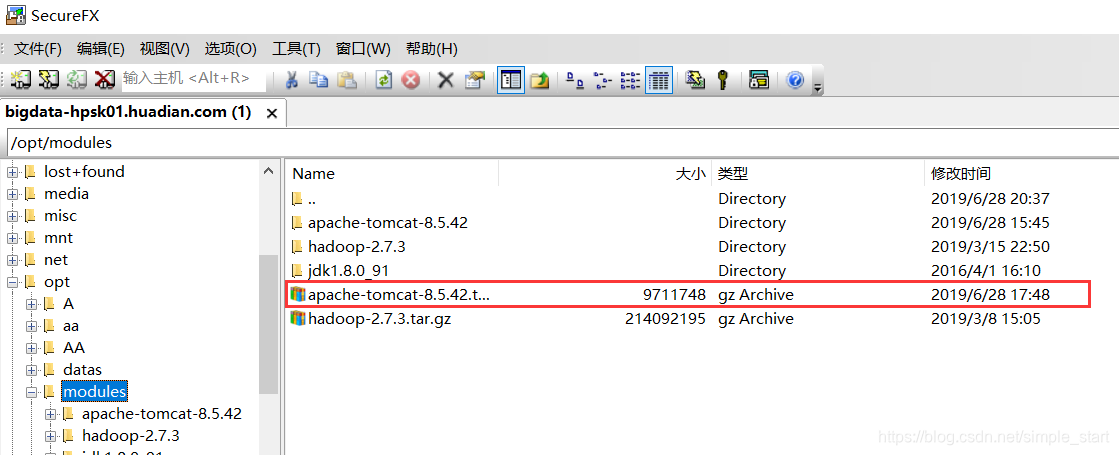Expand the mnt tree node
Image resolution: width=1119 pixels, height=455 pixels.
(x=13, y=238)
